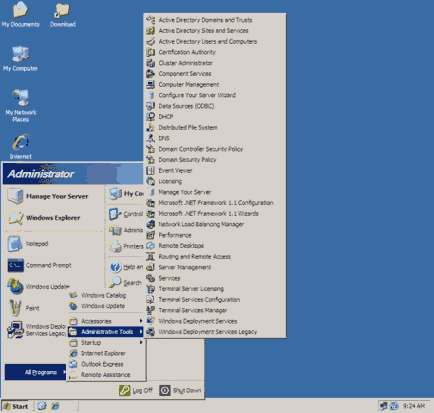Viewport: 434px width, 413px height.
Task: Open Command Prompt from Start menu
Action: [53, 265]
